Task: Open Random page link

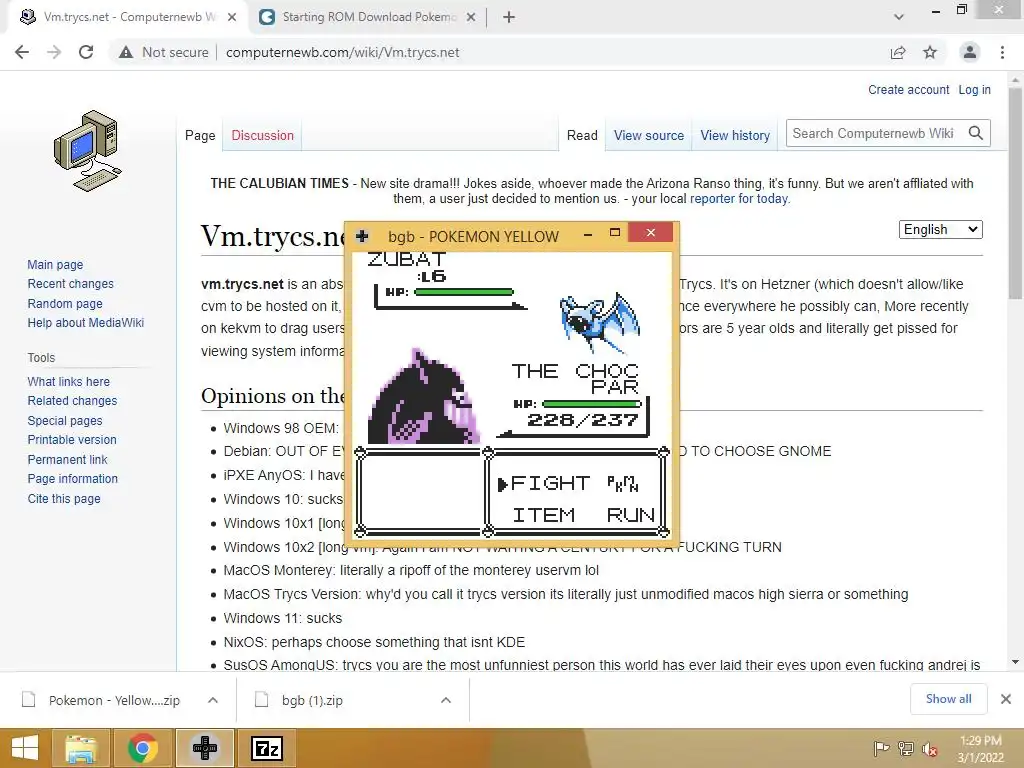Action: [x=65, y=303]
